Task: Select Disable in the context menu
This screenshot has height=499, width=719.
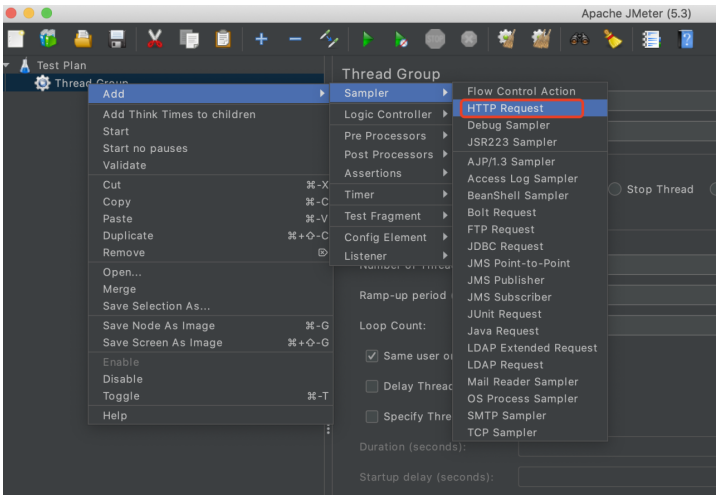Action: [210, 379]
